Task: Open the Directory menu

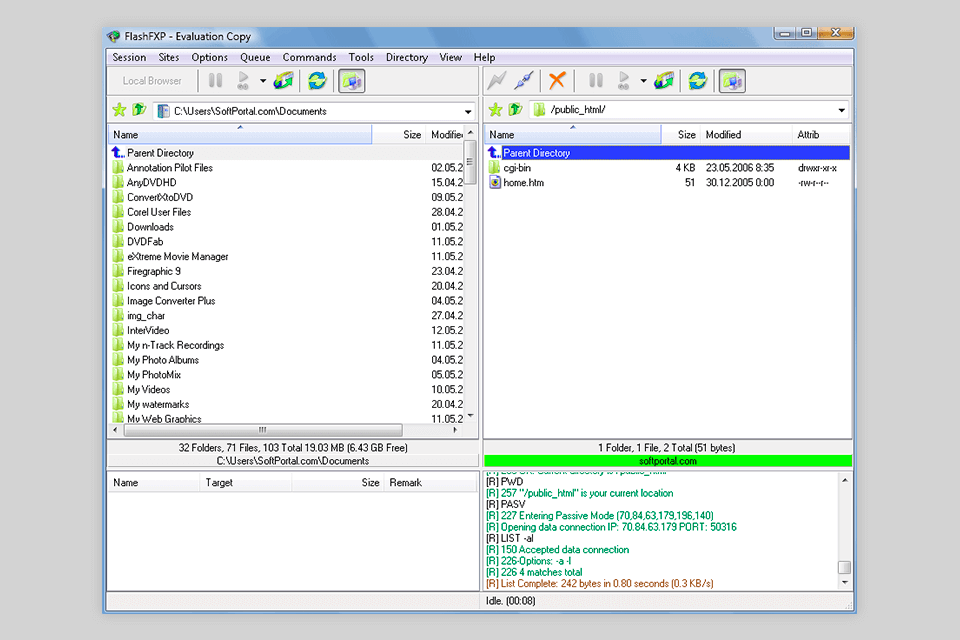Action: pos(407,57)
